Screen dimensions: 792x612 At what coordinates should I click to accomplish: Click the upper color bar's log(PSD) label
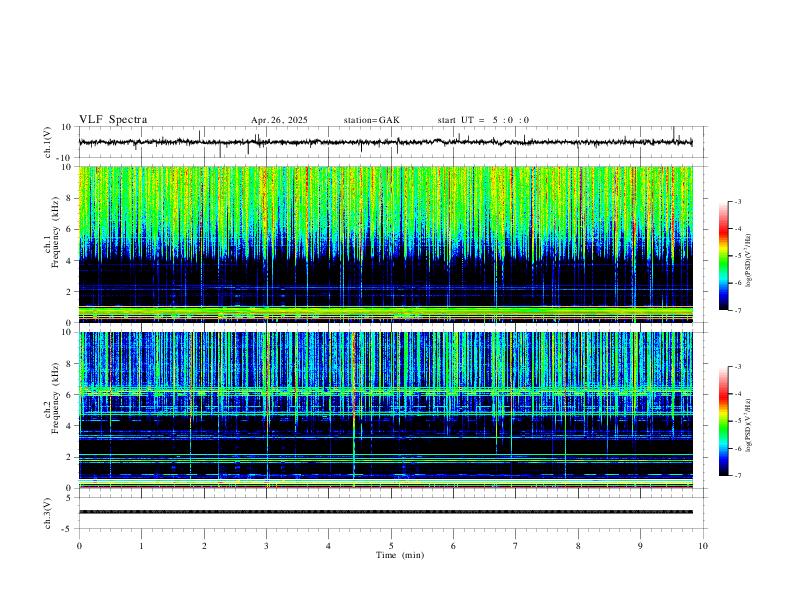[748, 261]
